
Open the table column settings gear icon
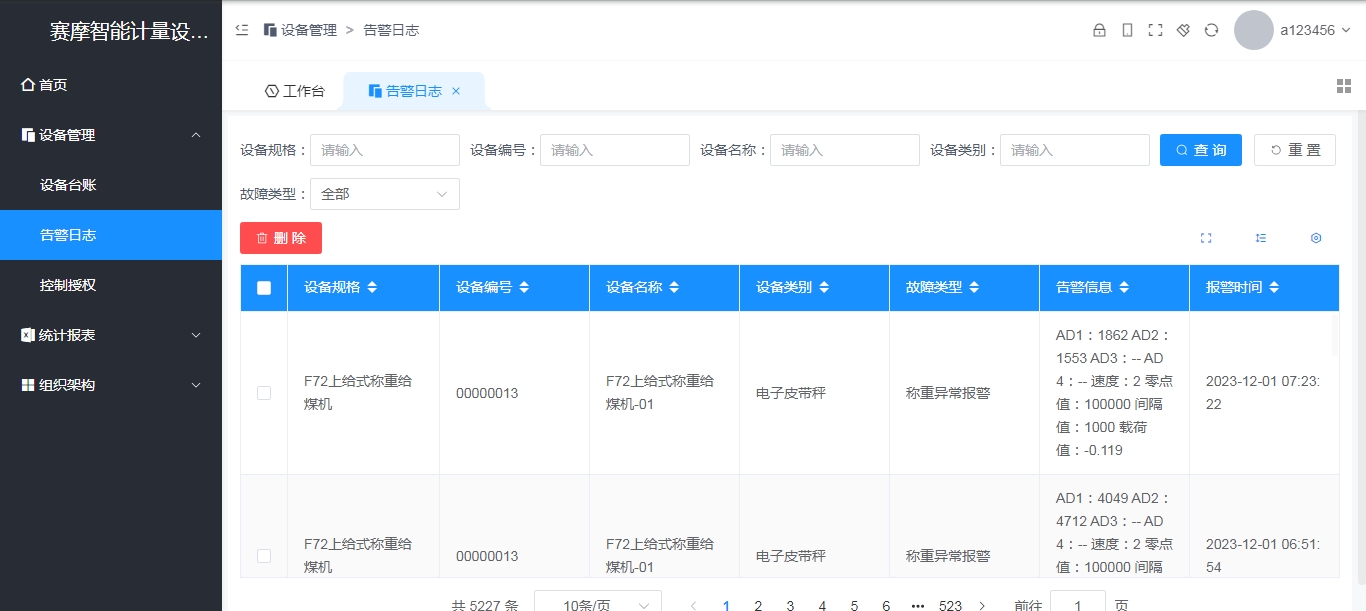(x=1316, y=238)
